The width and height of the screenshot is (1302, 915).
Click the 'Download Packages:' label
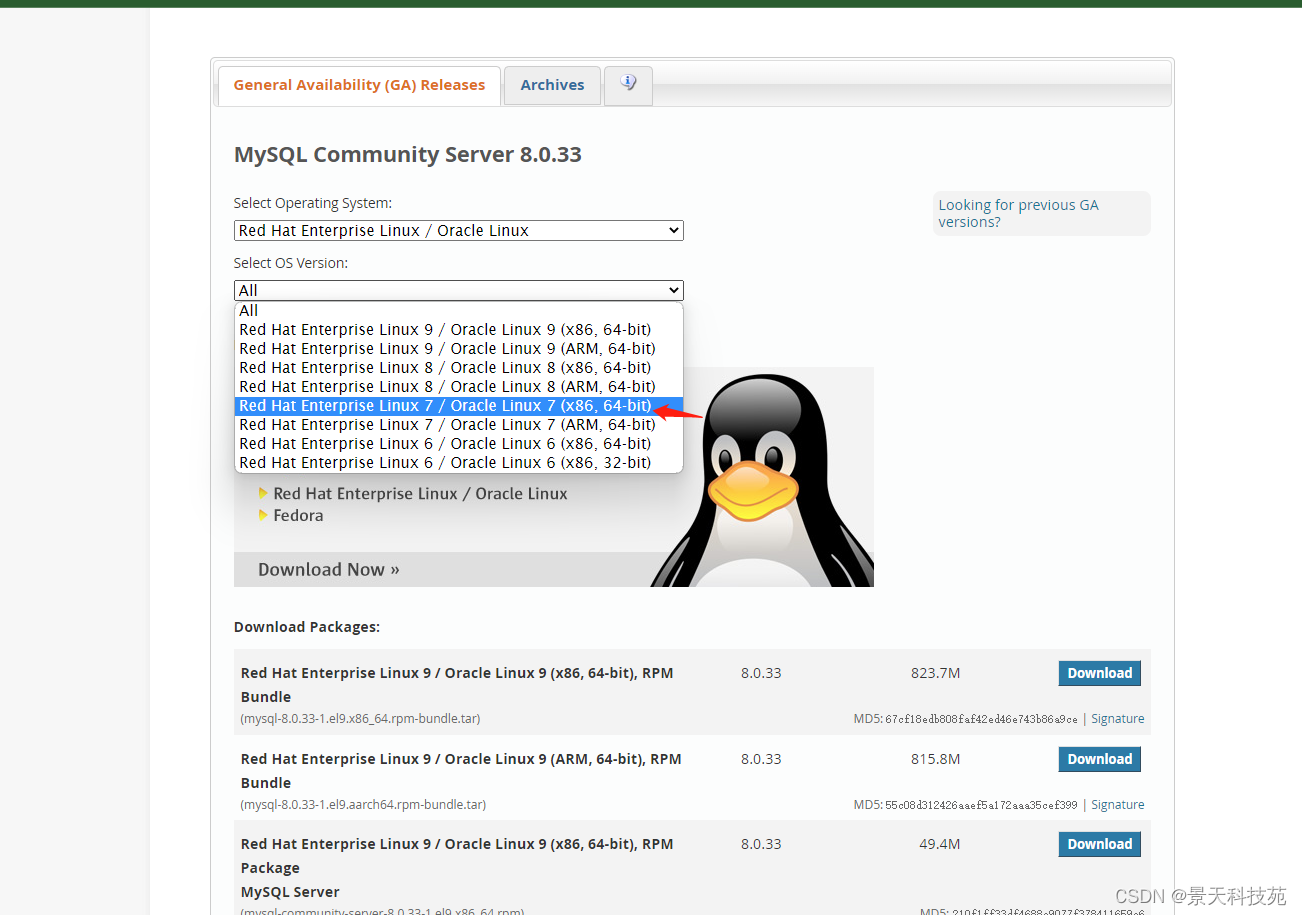coord(307,627)
